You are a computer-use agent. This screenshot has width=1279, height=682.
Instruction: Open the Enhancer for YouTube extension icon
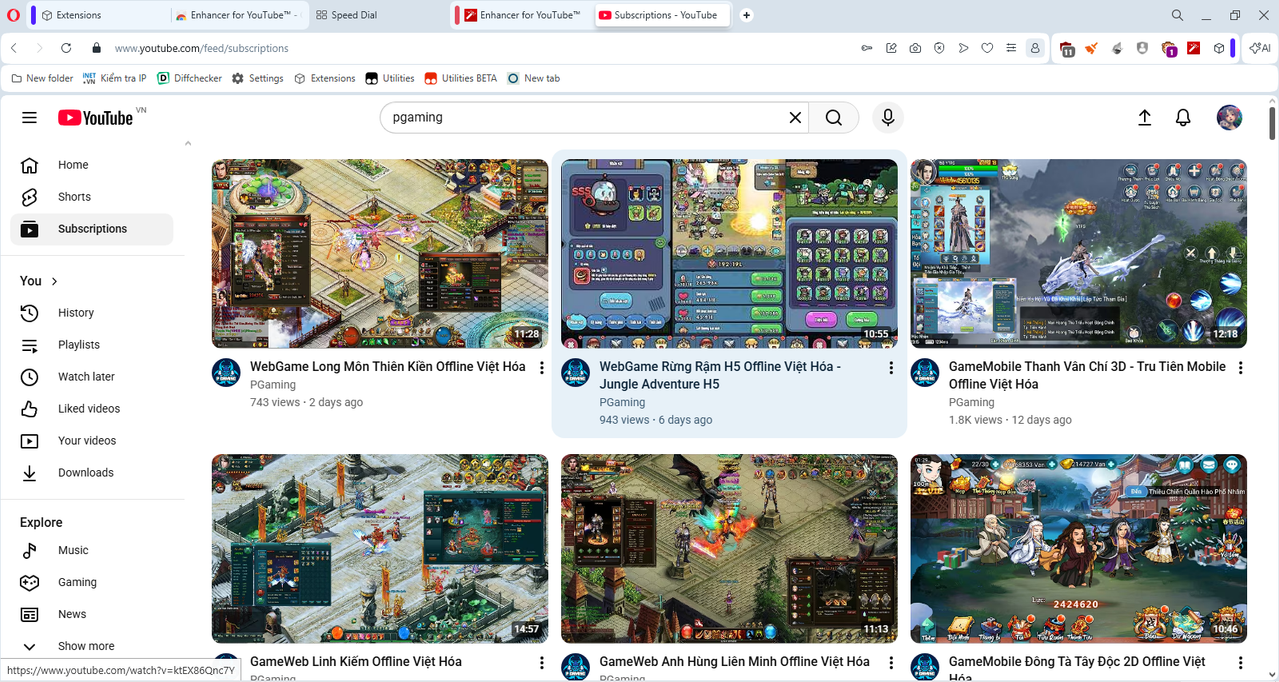coord(1193,48)
